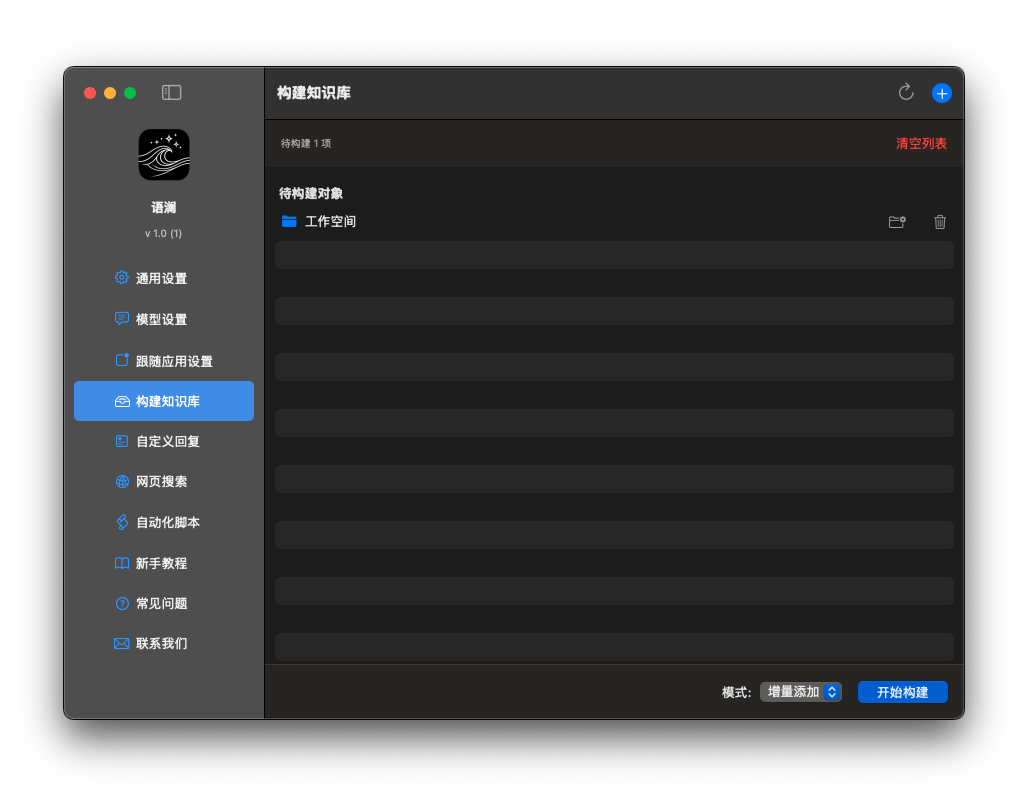Click the 语澜 app logo thumbnail
This screenshot has width=1021, height=788.
click(163, 155)
